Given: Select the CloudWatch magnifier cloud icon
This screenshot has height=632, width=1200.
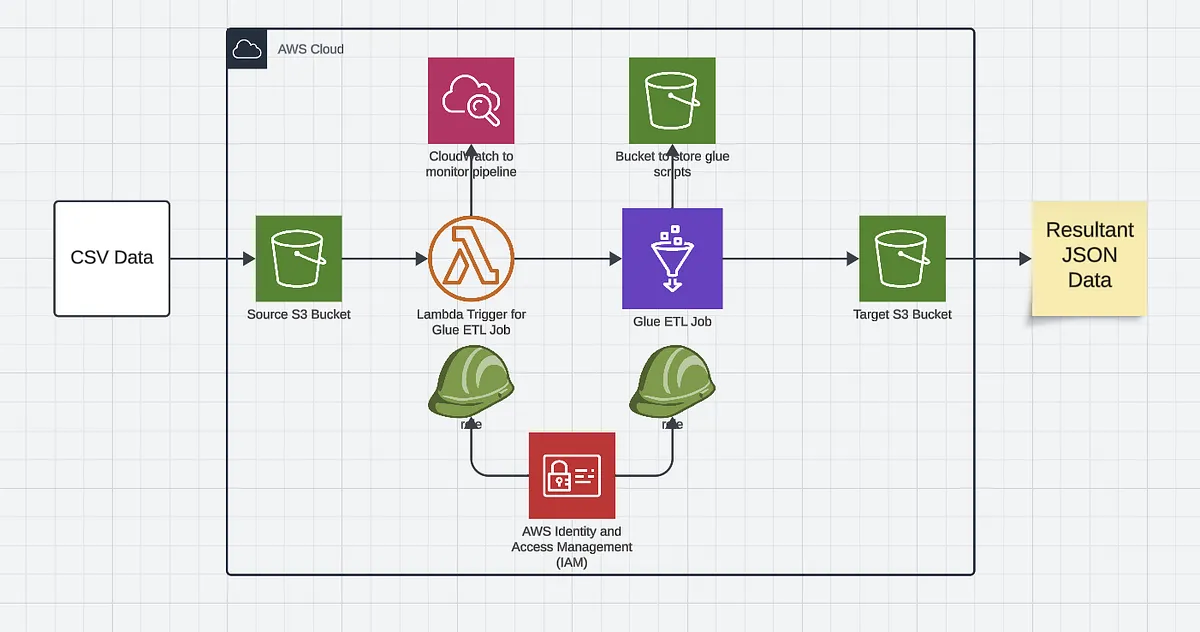Looking at the screenshot, I should pyautogui.click(x=471, y=100).
